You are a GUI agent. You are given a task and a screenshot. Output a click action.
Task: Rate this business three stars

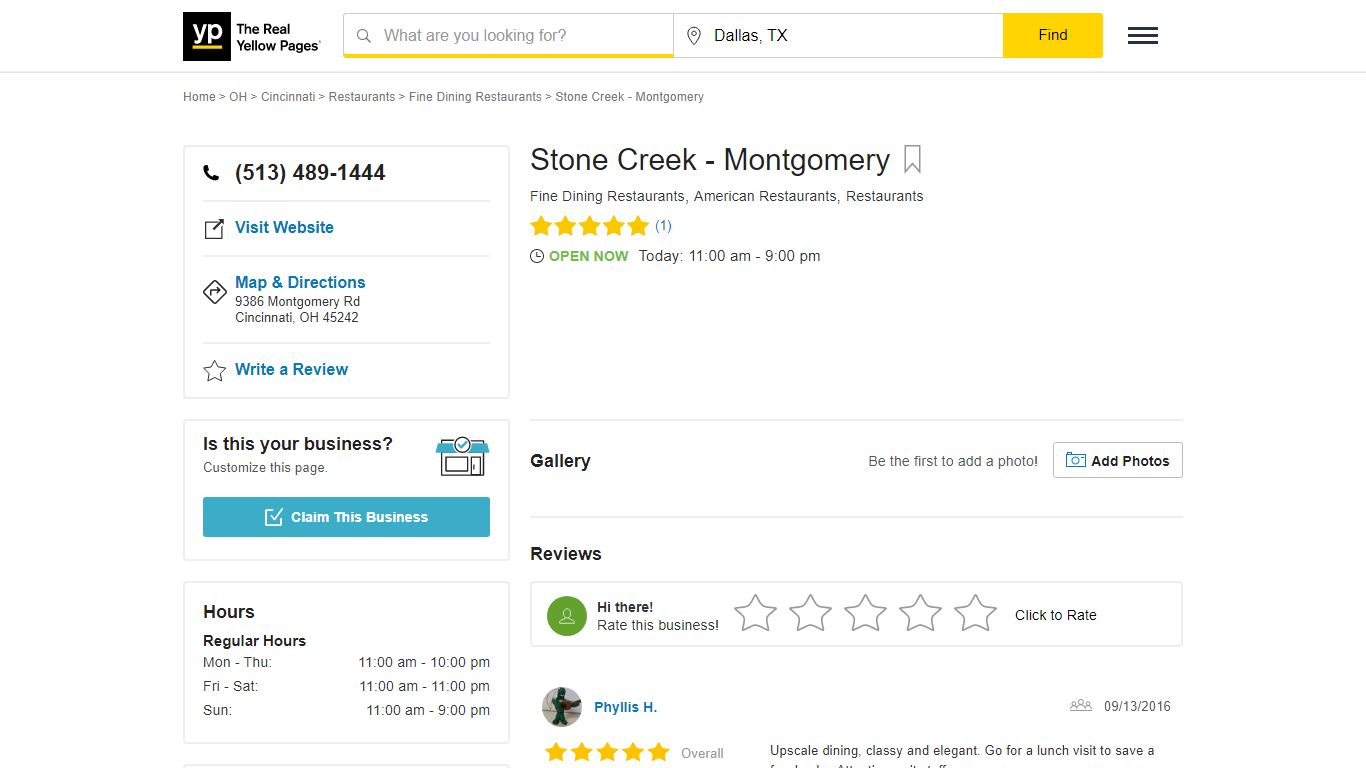pos(865,614)
